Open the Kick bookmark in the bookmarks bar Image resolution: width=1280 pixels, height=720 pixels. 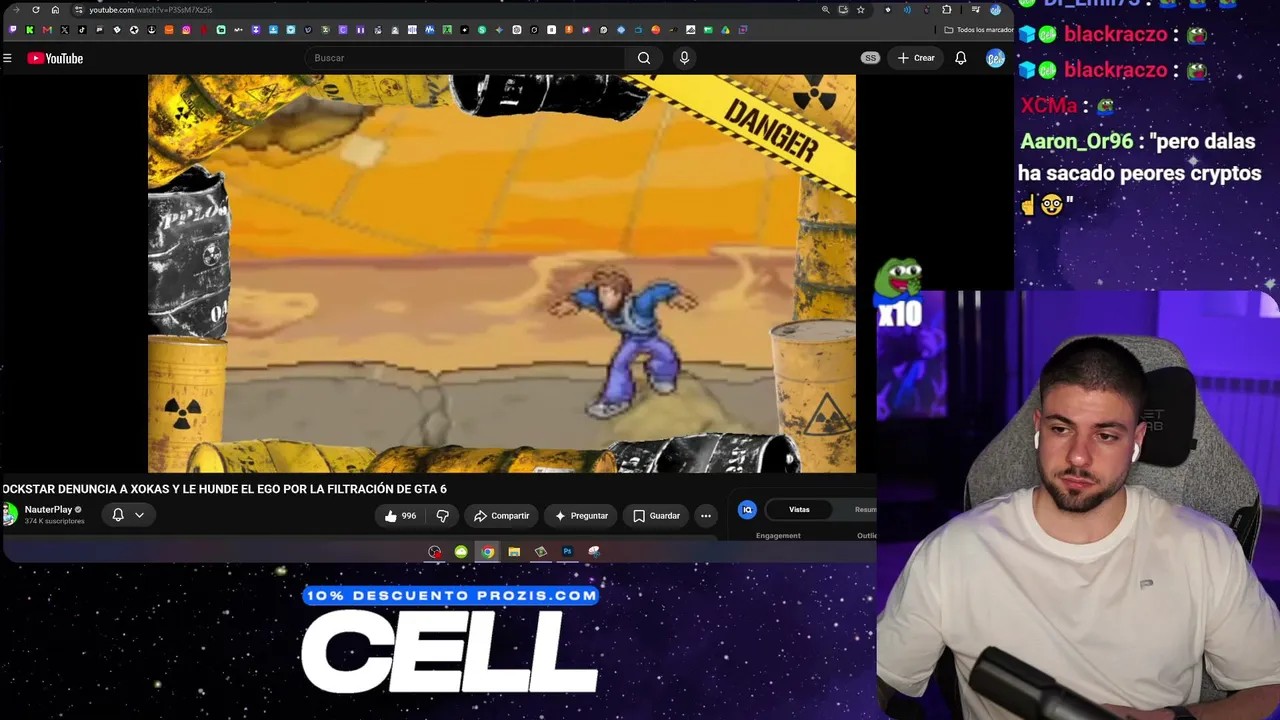[30, 30]
